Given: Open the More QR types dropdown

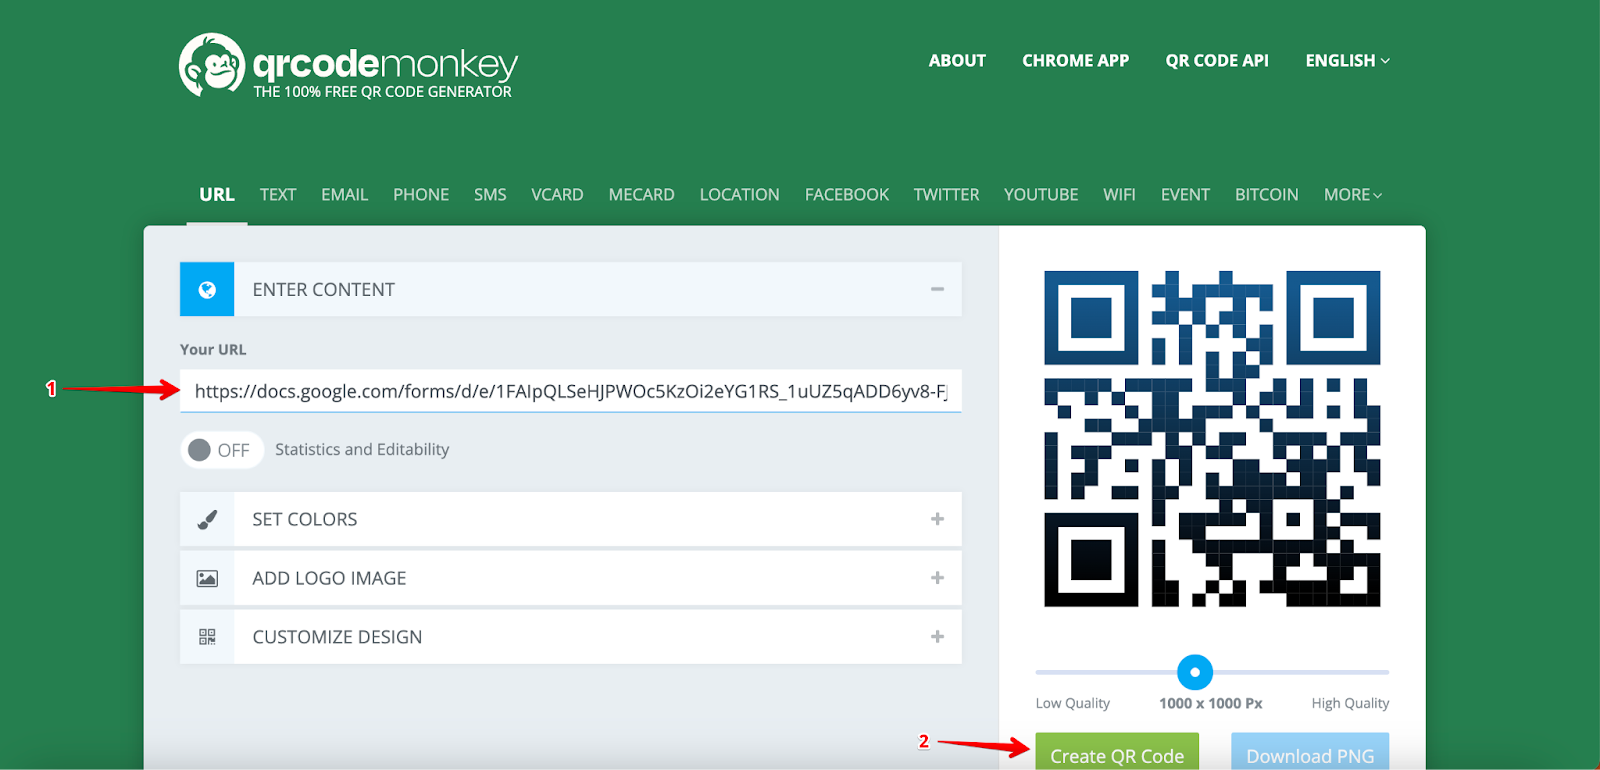Looking at the screenshot, I should click(x=1353, y=195).
